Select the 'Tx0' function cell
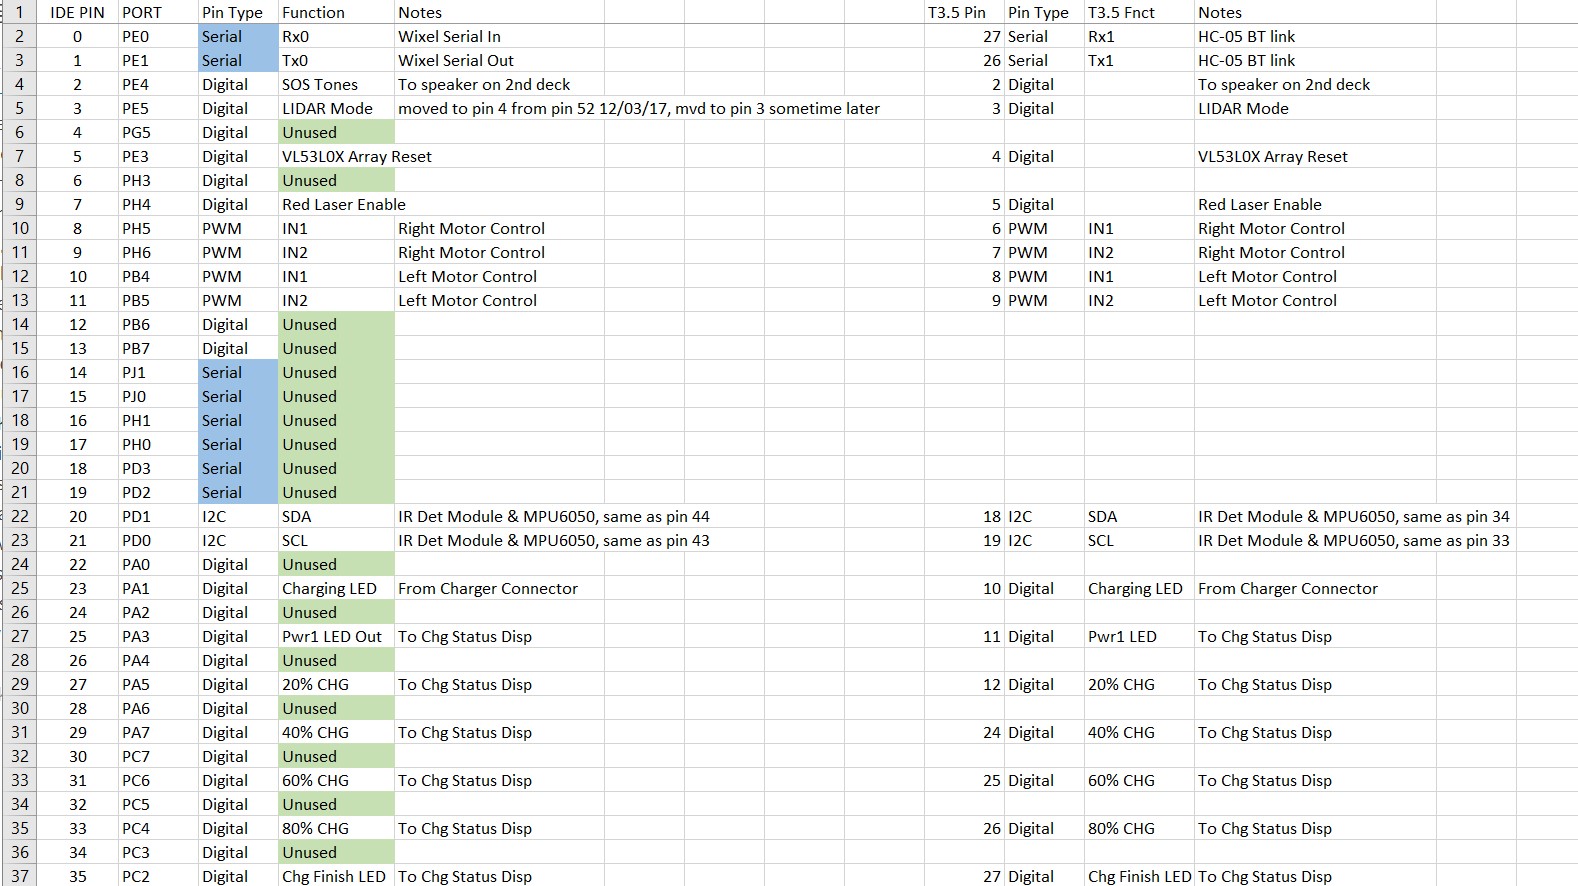Viewport: 1578px width, 886px height. coord(336,60)
